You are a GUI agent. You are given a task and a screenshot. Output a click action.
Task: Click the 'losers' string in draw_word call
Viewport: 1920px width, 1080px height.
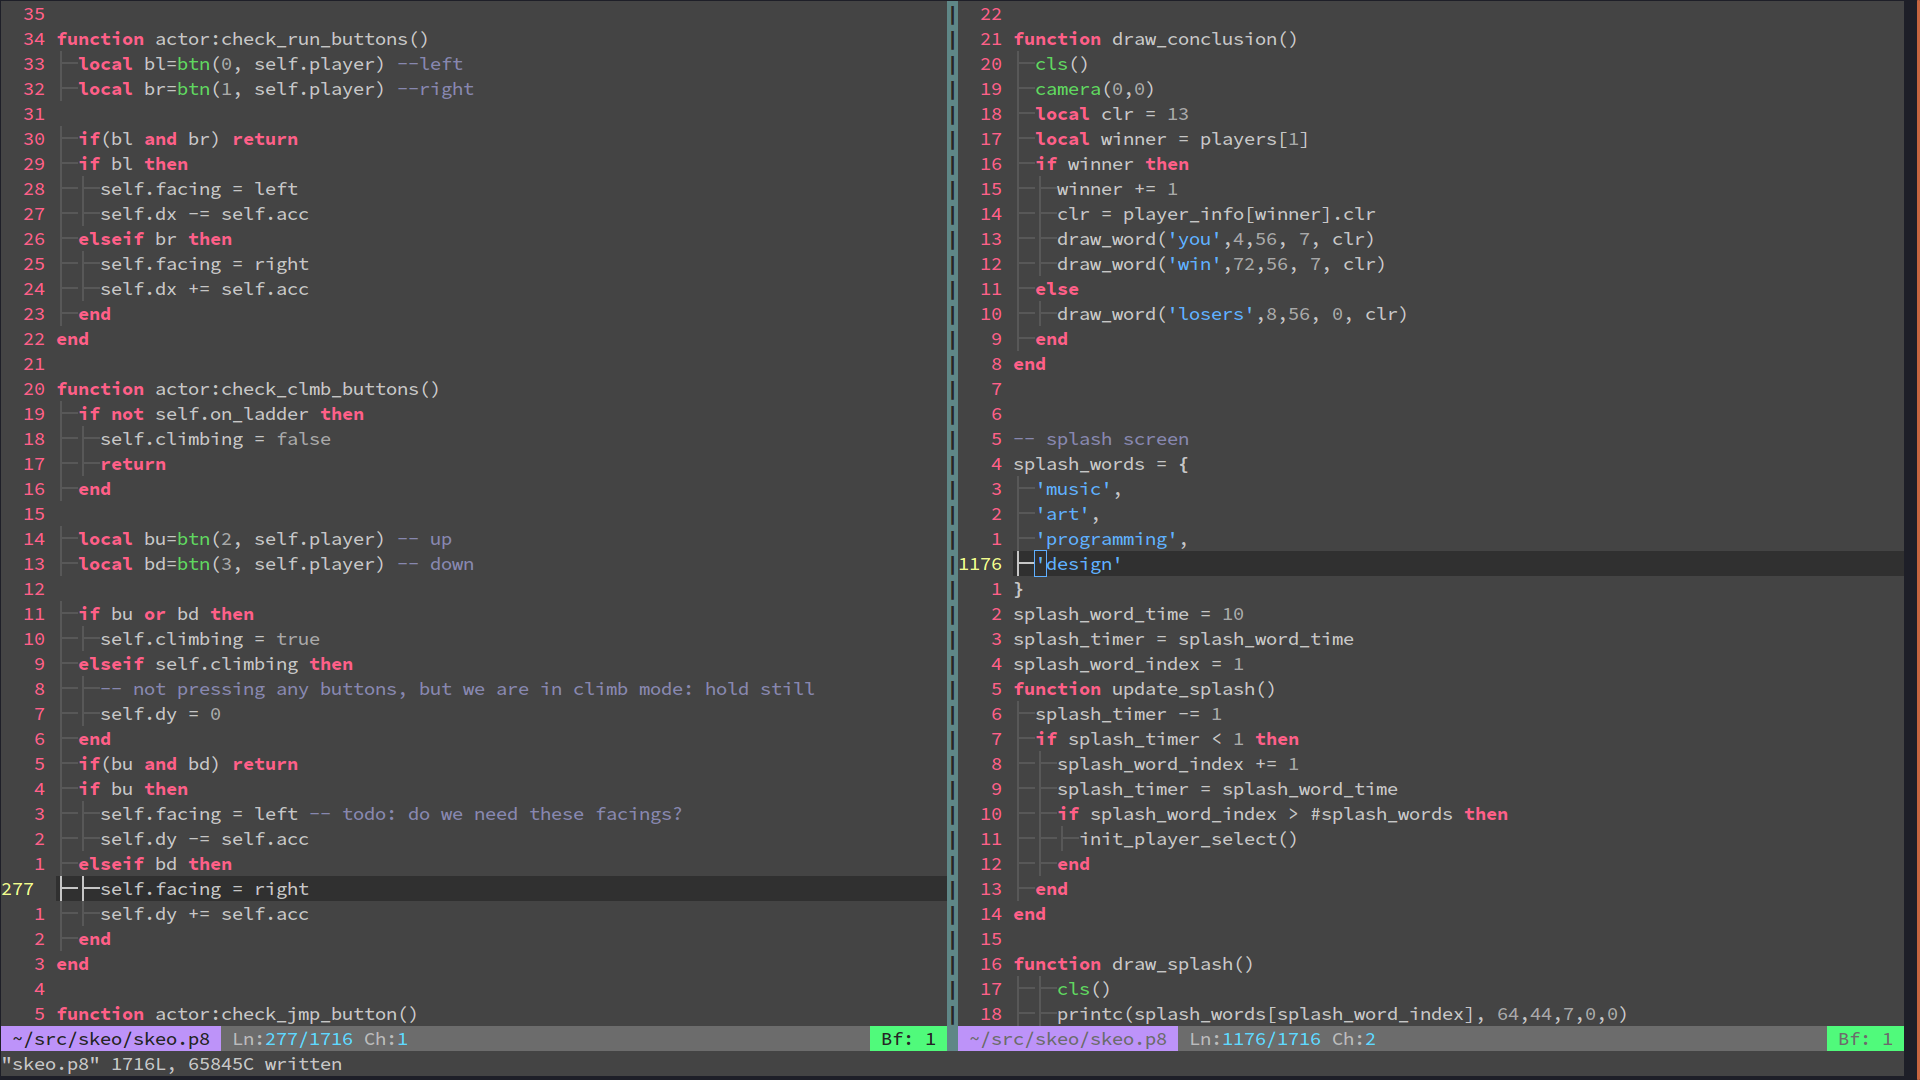(1210, 314)
